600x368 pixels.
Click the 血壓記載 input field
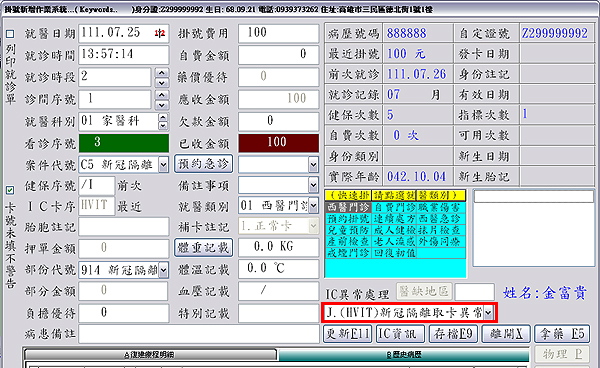click(278, 291)
